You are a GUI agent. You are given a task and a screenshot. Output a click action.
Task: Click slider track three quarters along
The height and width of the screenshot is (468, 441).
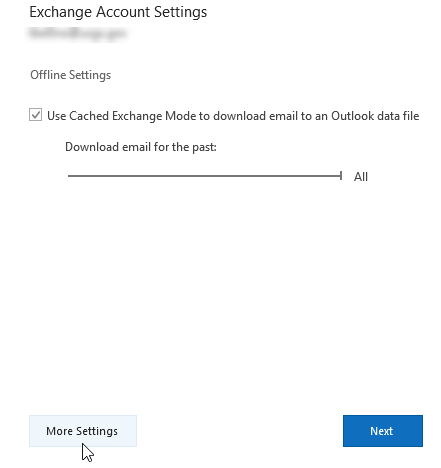(x=273, y=176)
